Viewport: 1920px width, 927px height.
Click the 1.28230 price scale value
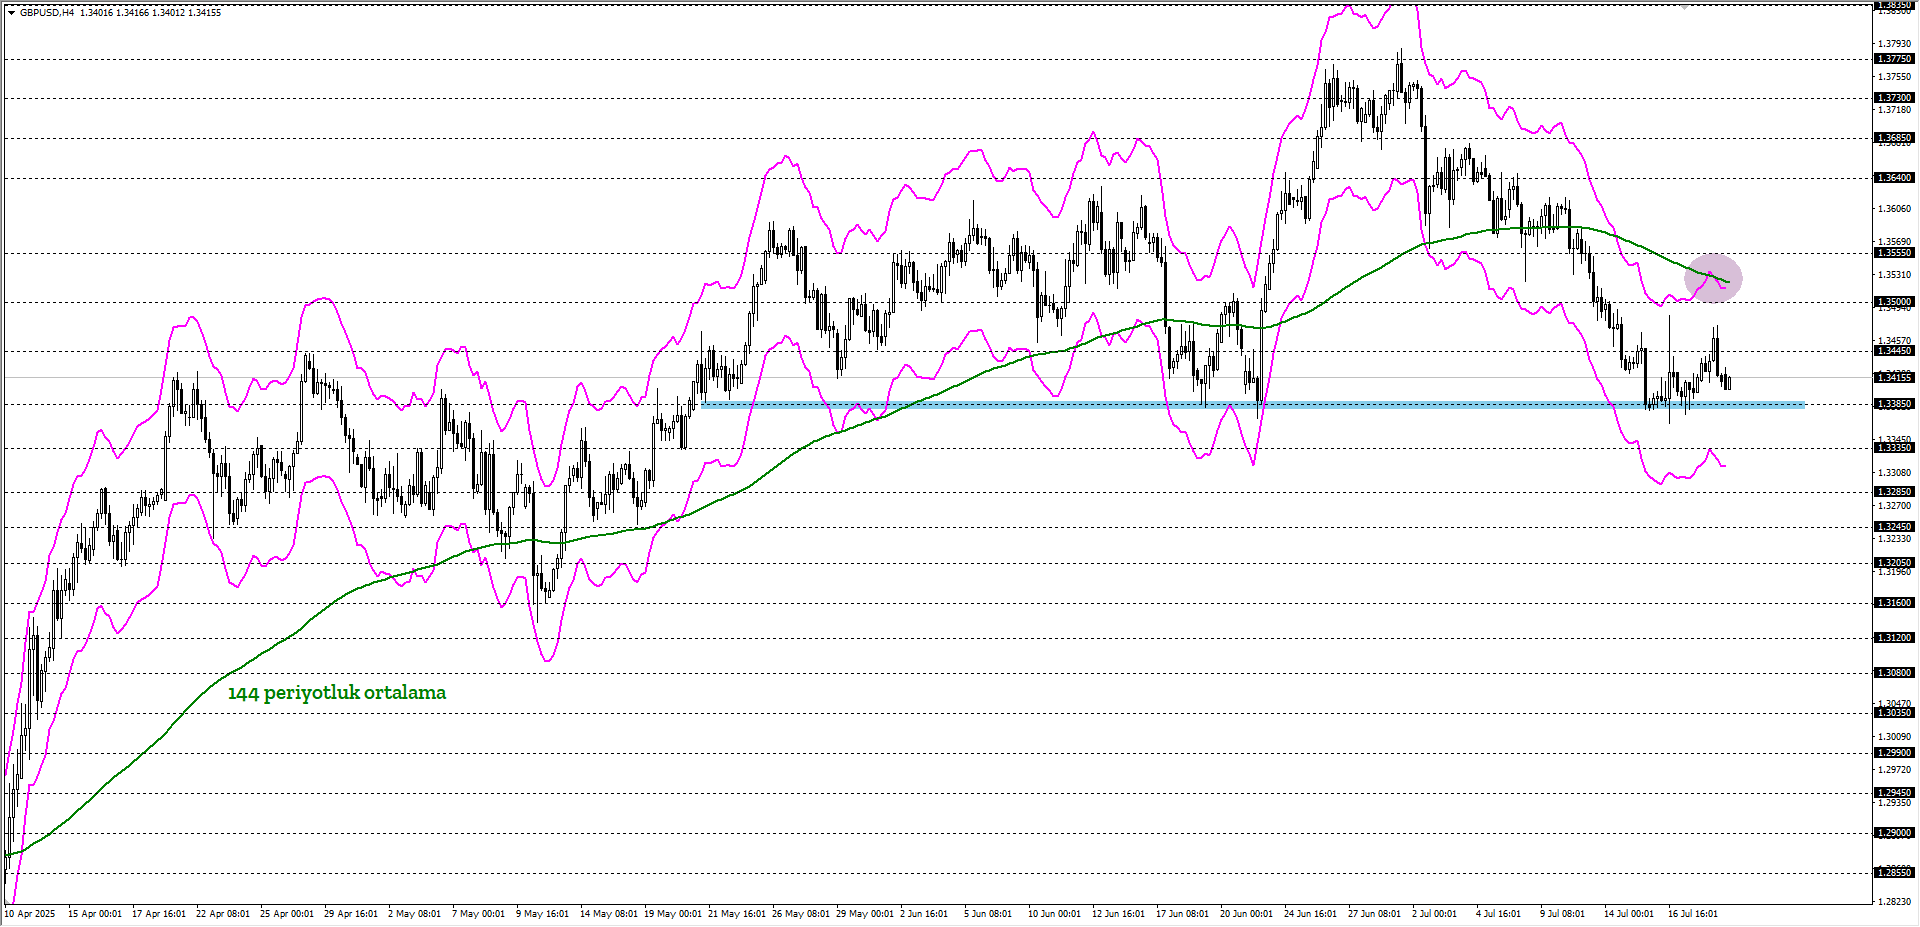(x=1895, y=901)
